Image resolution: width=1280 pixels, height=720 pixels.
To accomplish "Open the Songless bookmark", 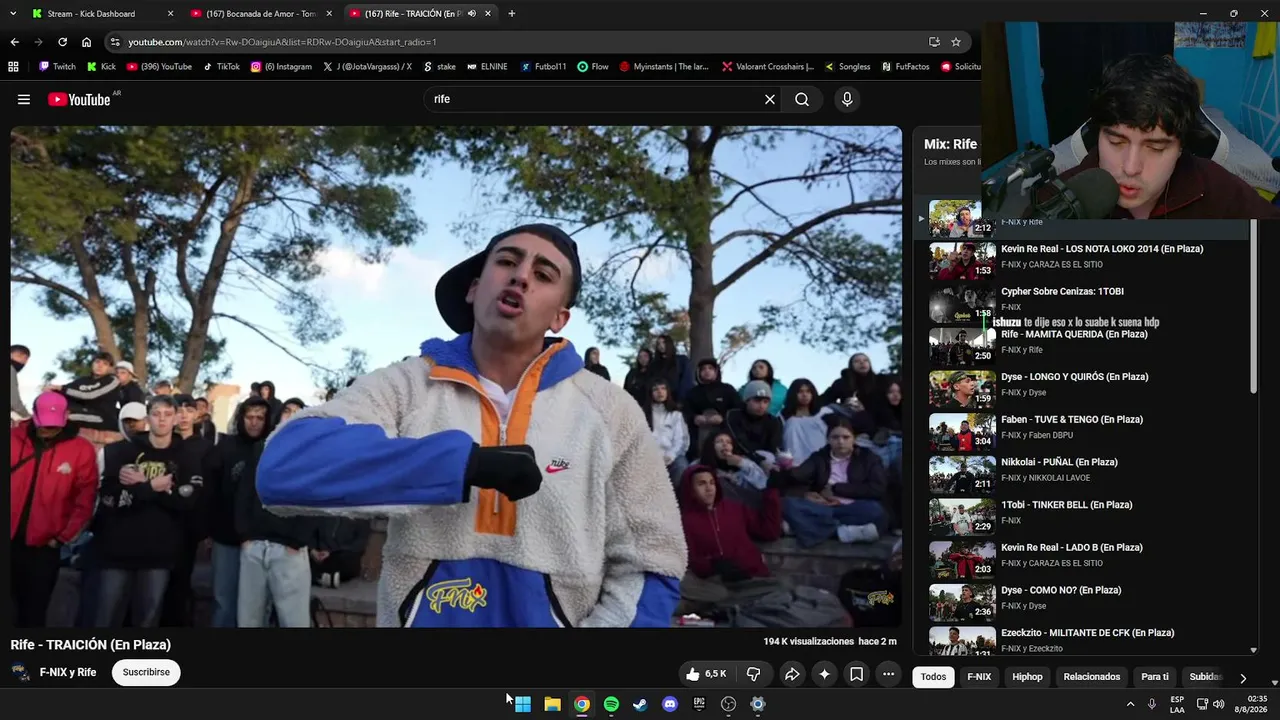I will pyautogui.click(x=847, y=67).
